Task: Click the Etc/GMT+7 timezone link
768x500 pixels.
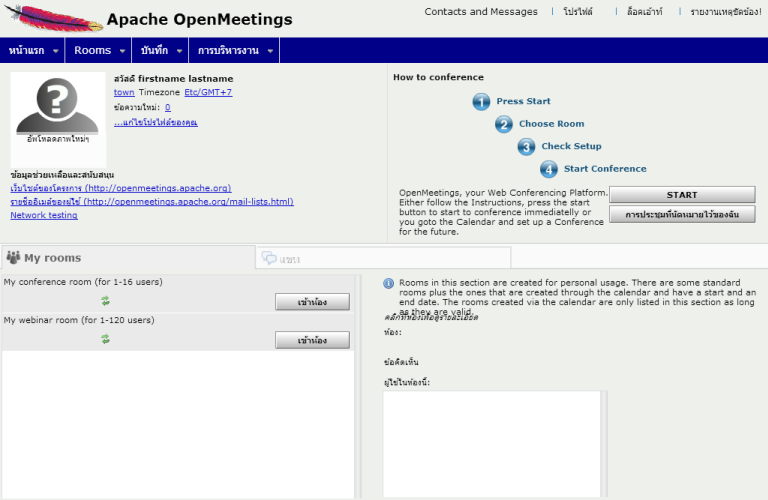Action: pyautogui.click(x=208, y=92)
